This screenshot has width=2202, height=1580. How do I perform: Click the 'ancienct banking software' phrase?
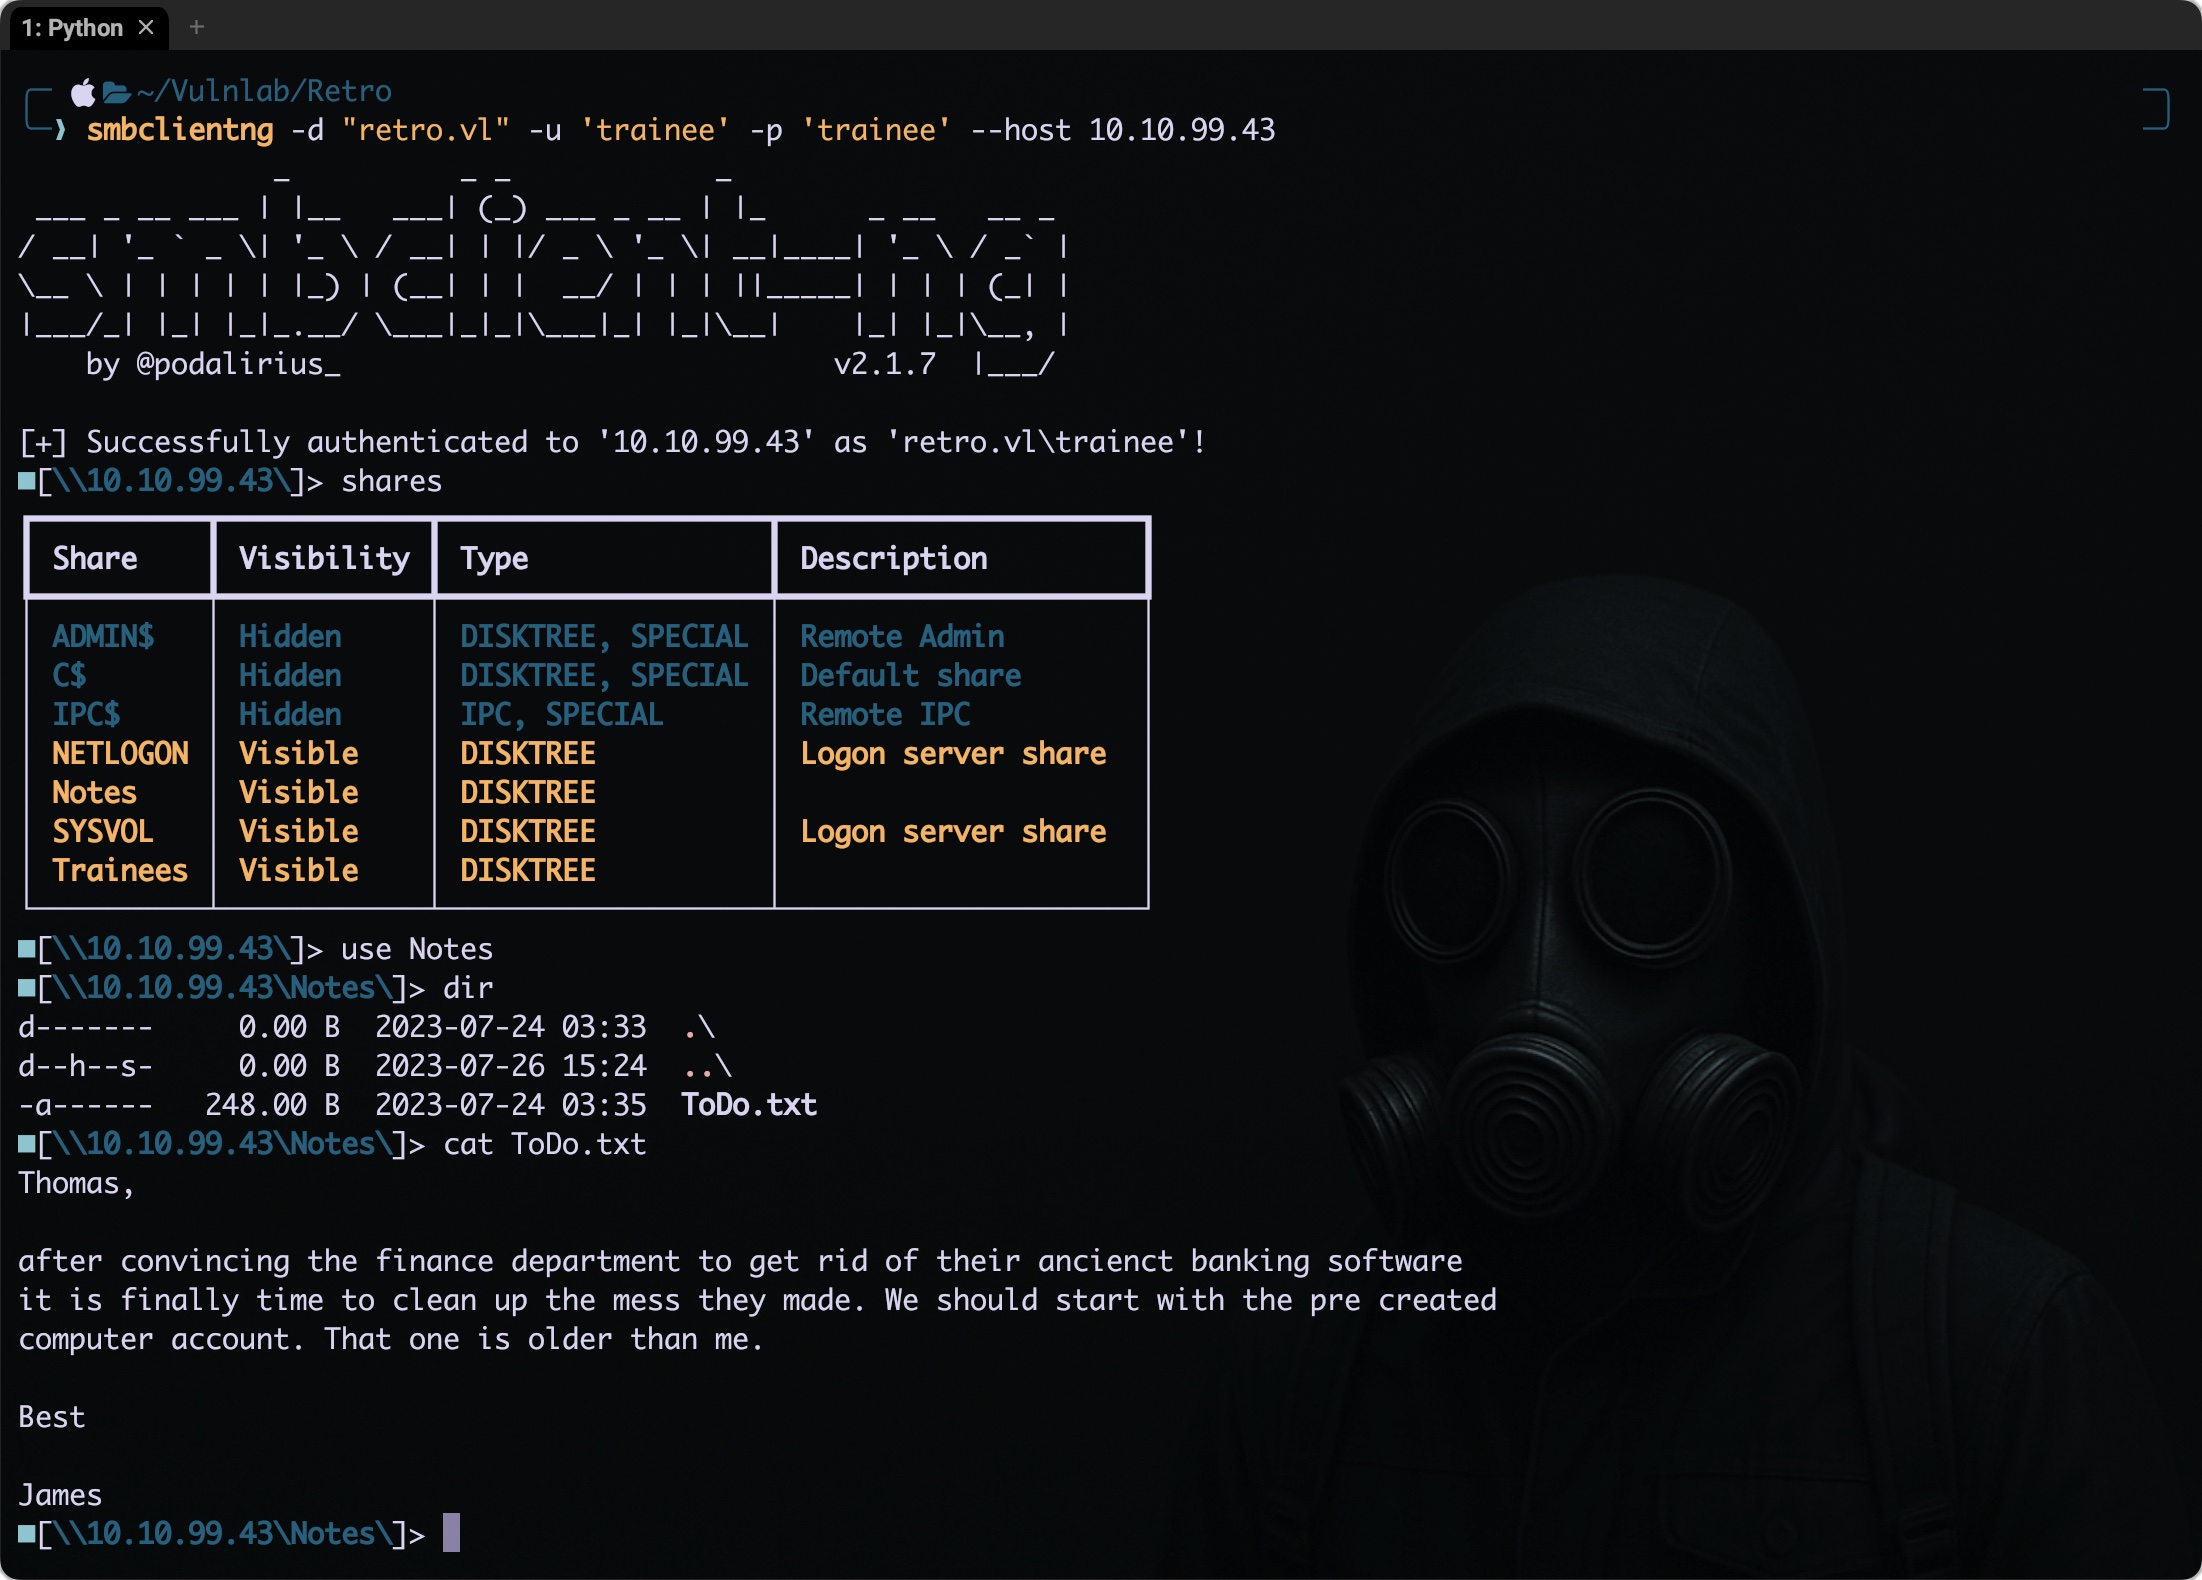[1250, 1261]
